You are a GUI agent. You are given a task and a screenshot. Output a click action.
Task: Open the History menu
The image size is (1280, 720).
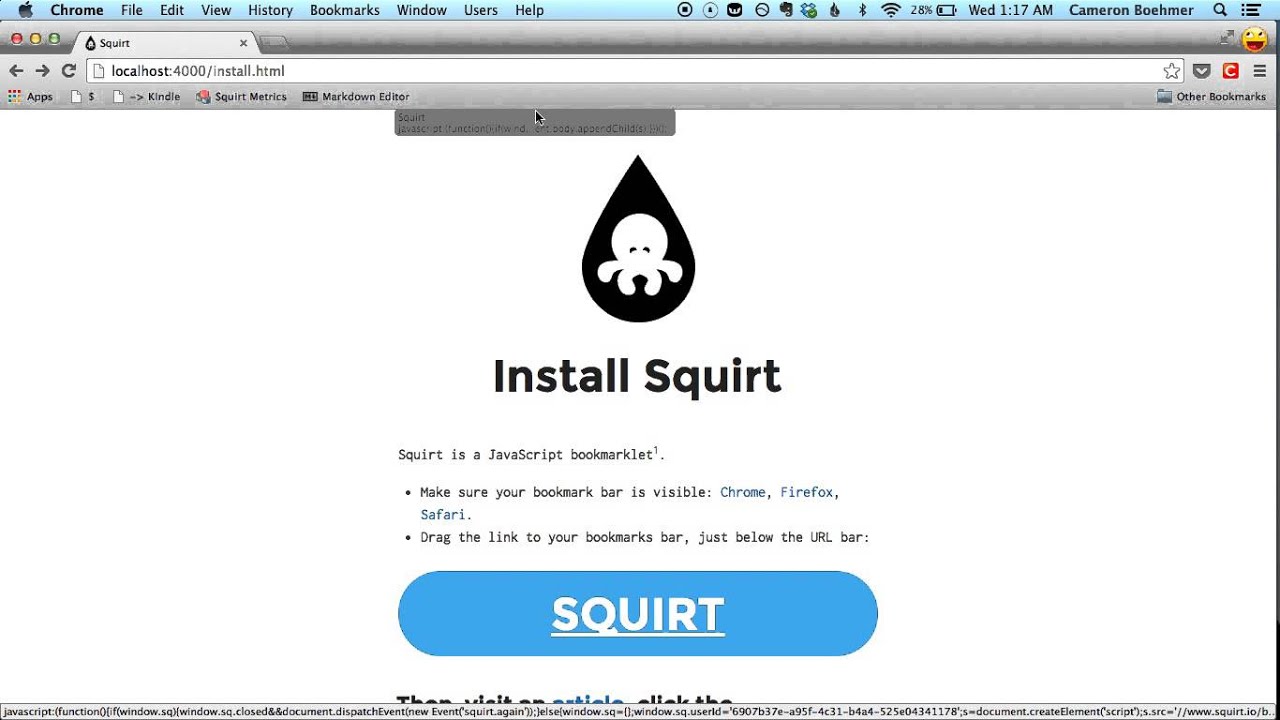pos(270,10)
